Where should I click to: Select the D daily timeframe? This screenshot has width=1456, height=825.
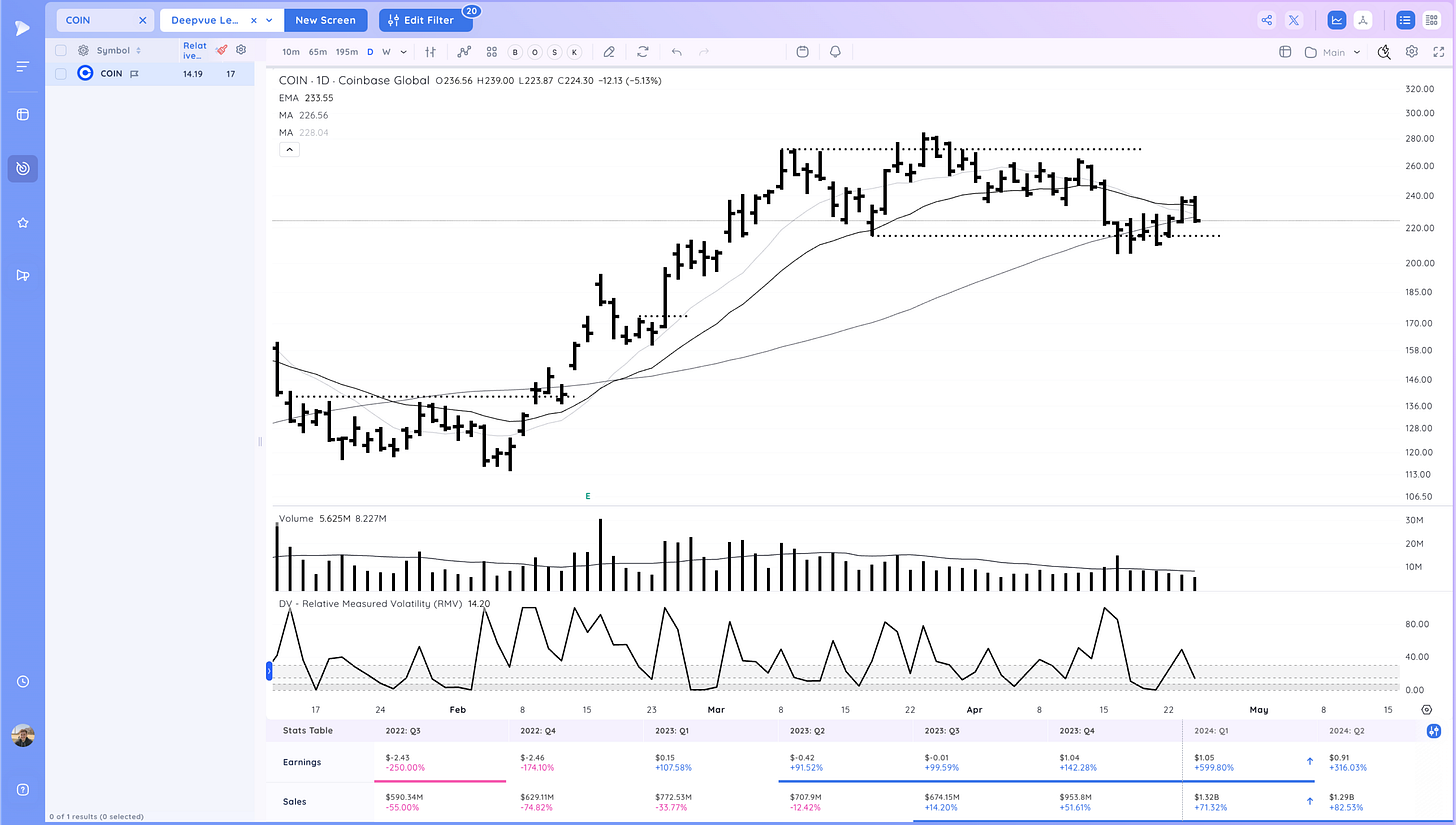pos(370,52)
